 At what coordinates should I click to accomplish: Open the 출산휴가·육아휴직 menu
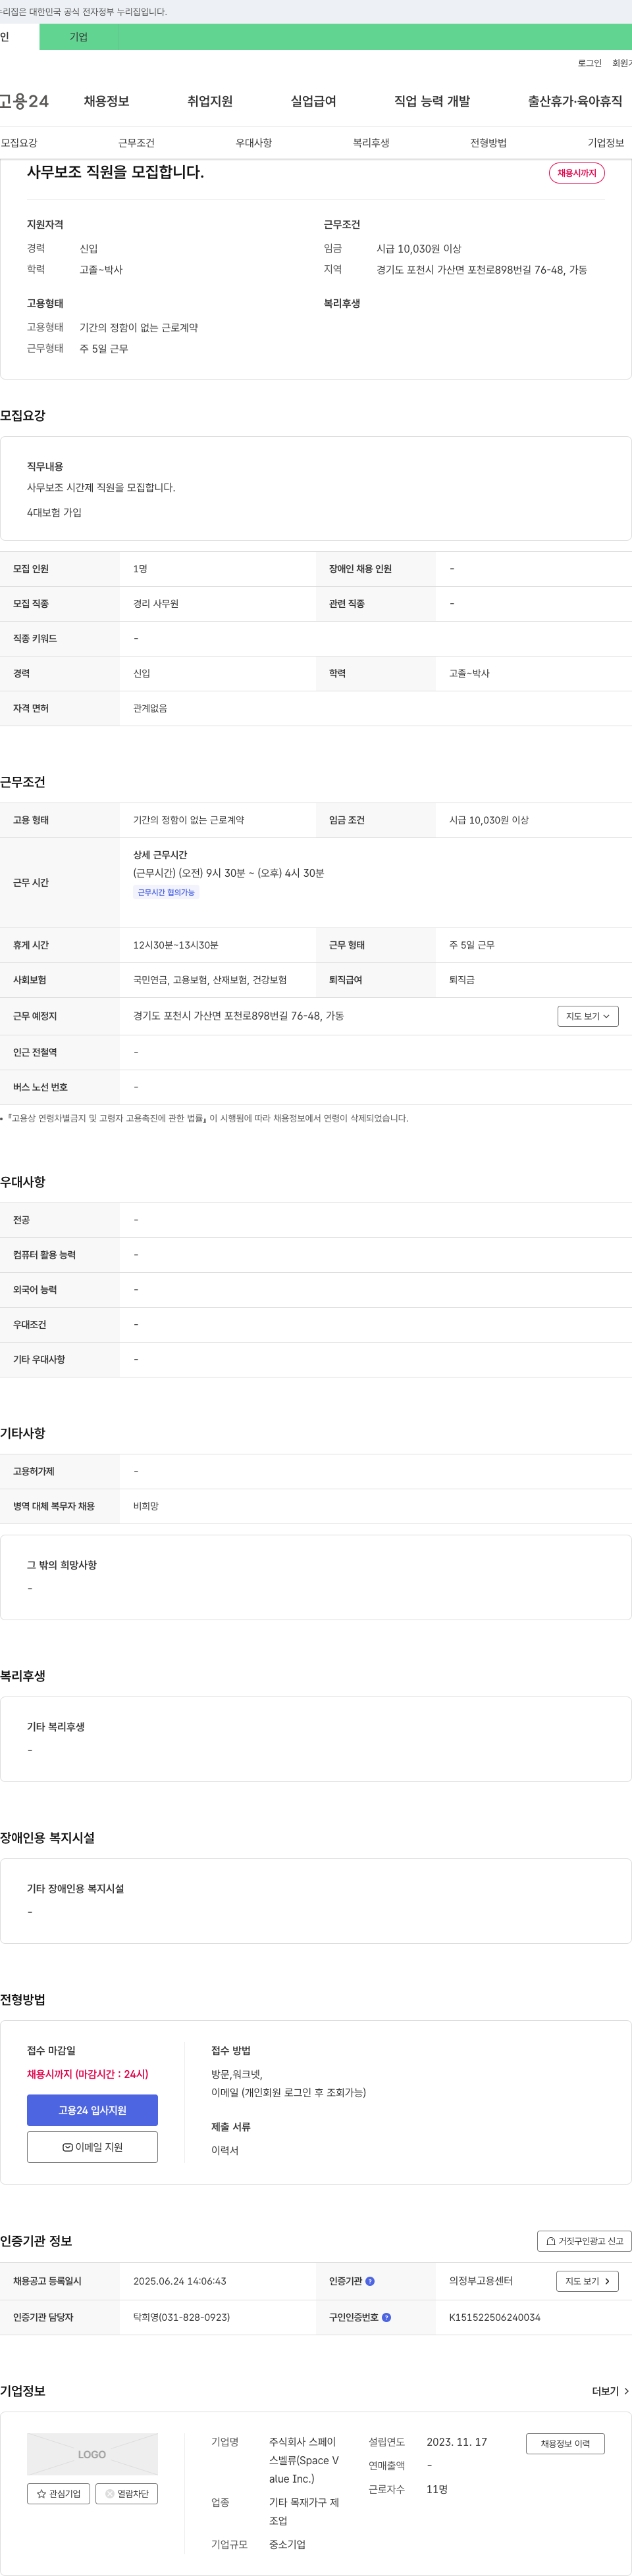575,101
